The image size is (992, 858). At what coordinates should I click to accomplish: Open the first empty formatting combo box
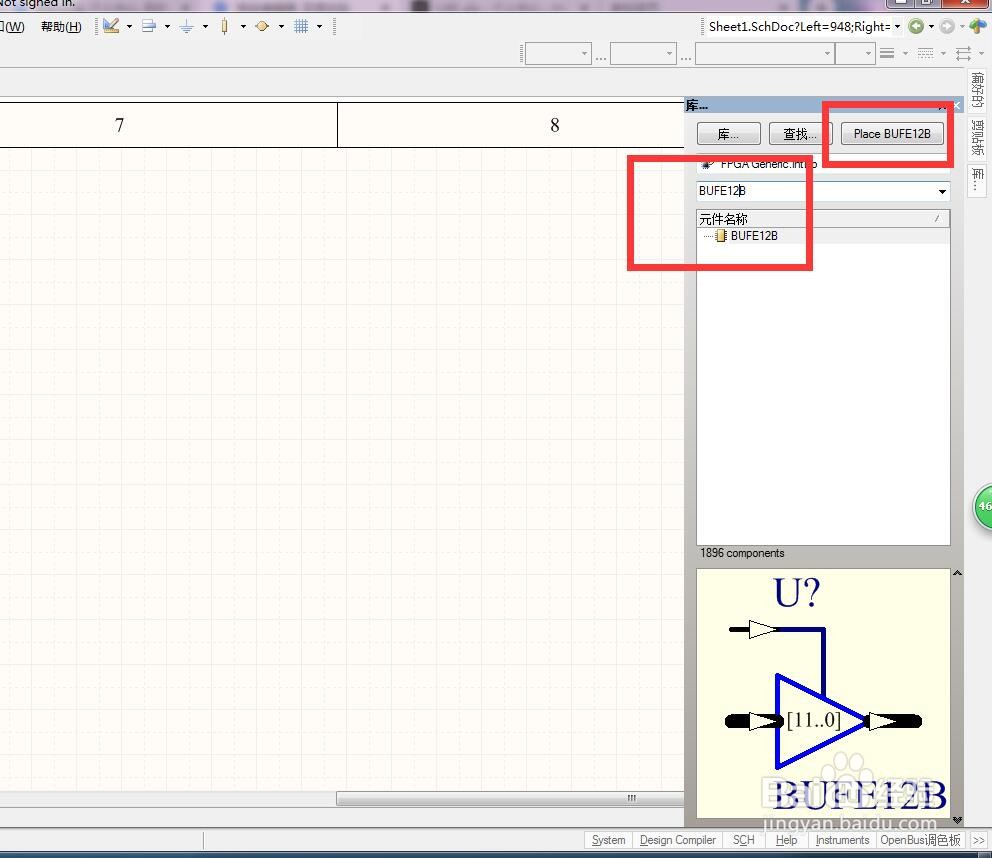tap(558, 54)
